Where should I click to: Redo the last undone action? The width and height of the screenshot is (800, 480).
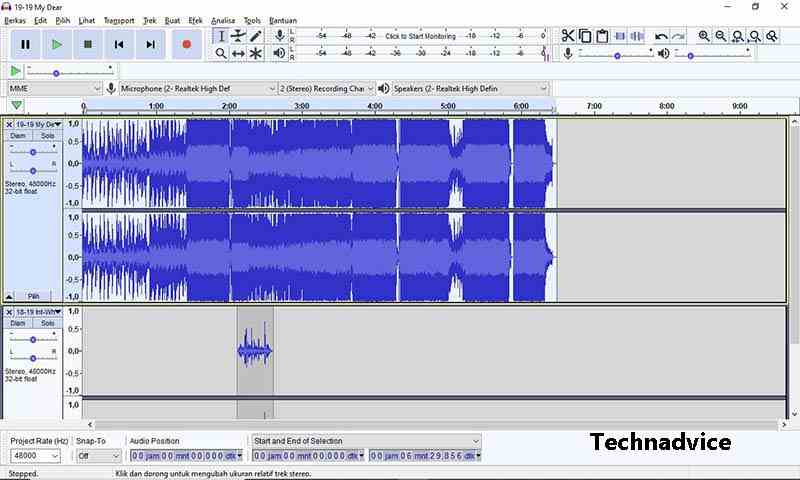pyautogui.click(x=678, y=36)
